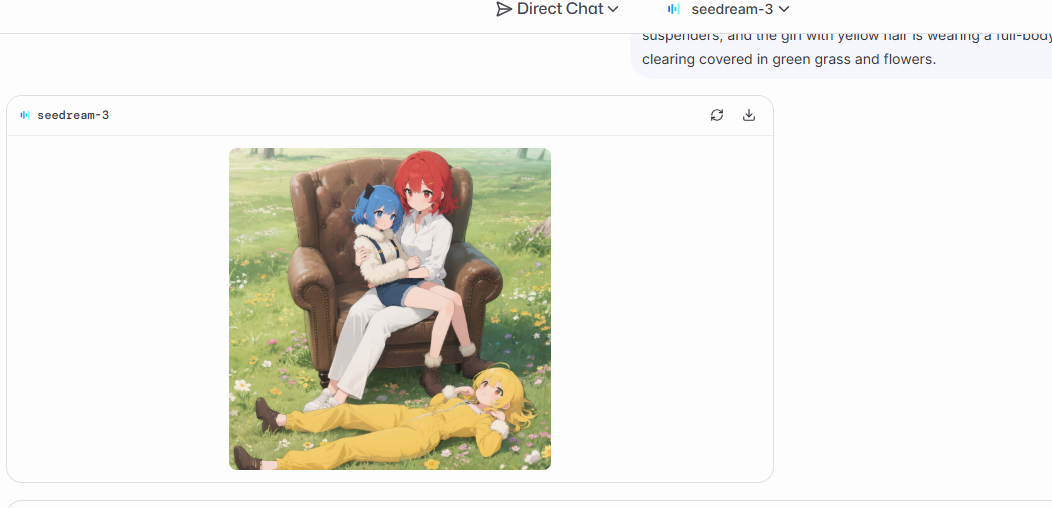
Task: Click the user prompt message bubble
Action: (x=841, y=52)
